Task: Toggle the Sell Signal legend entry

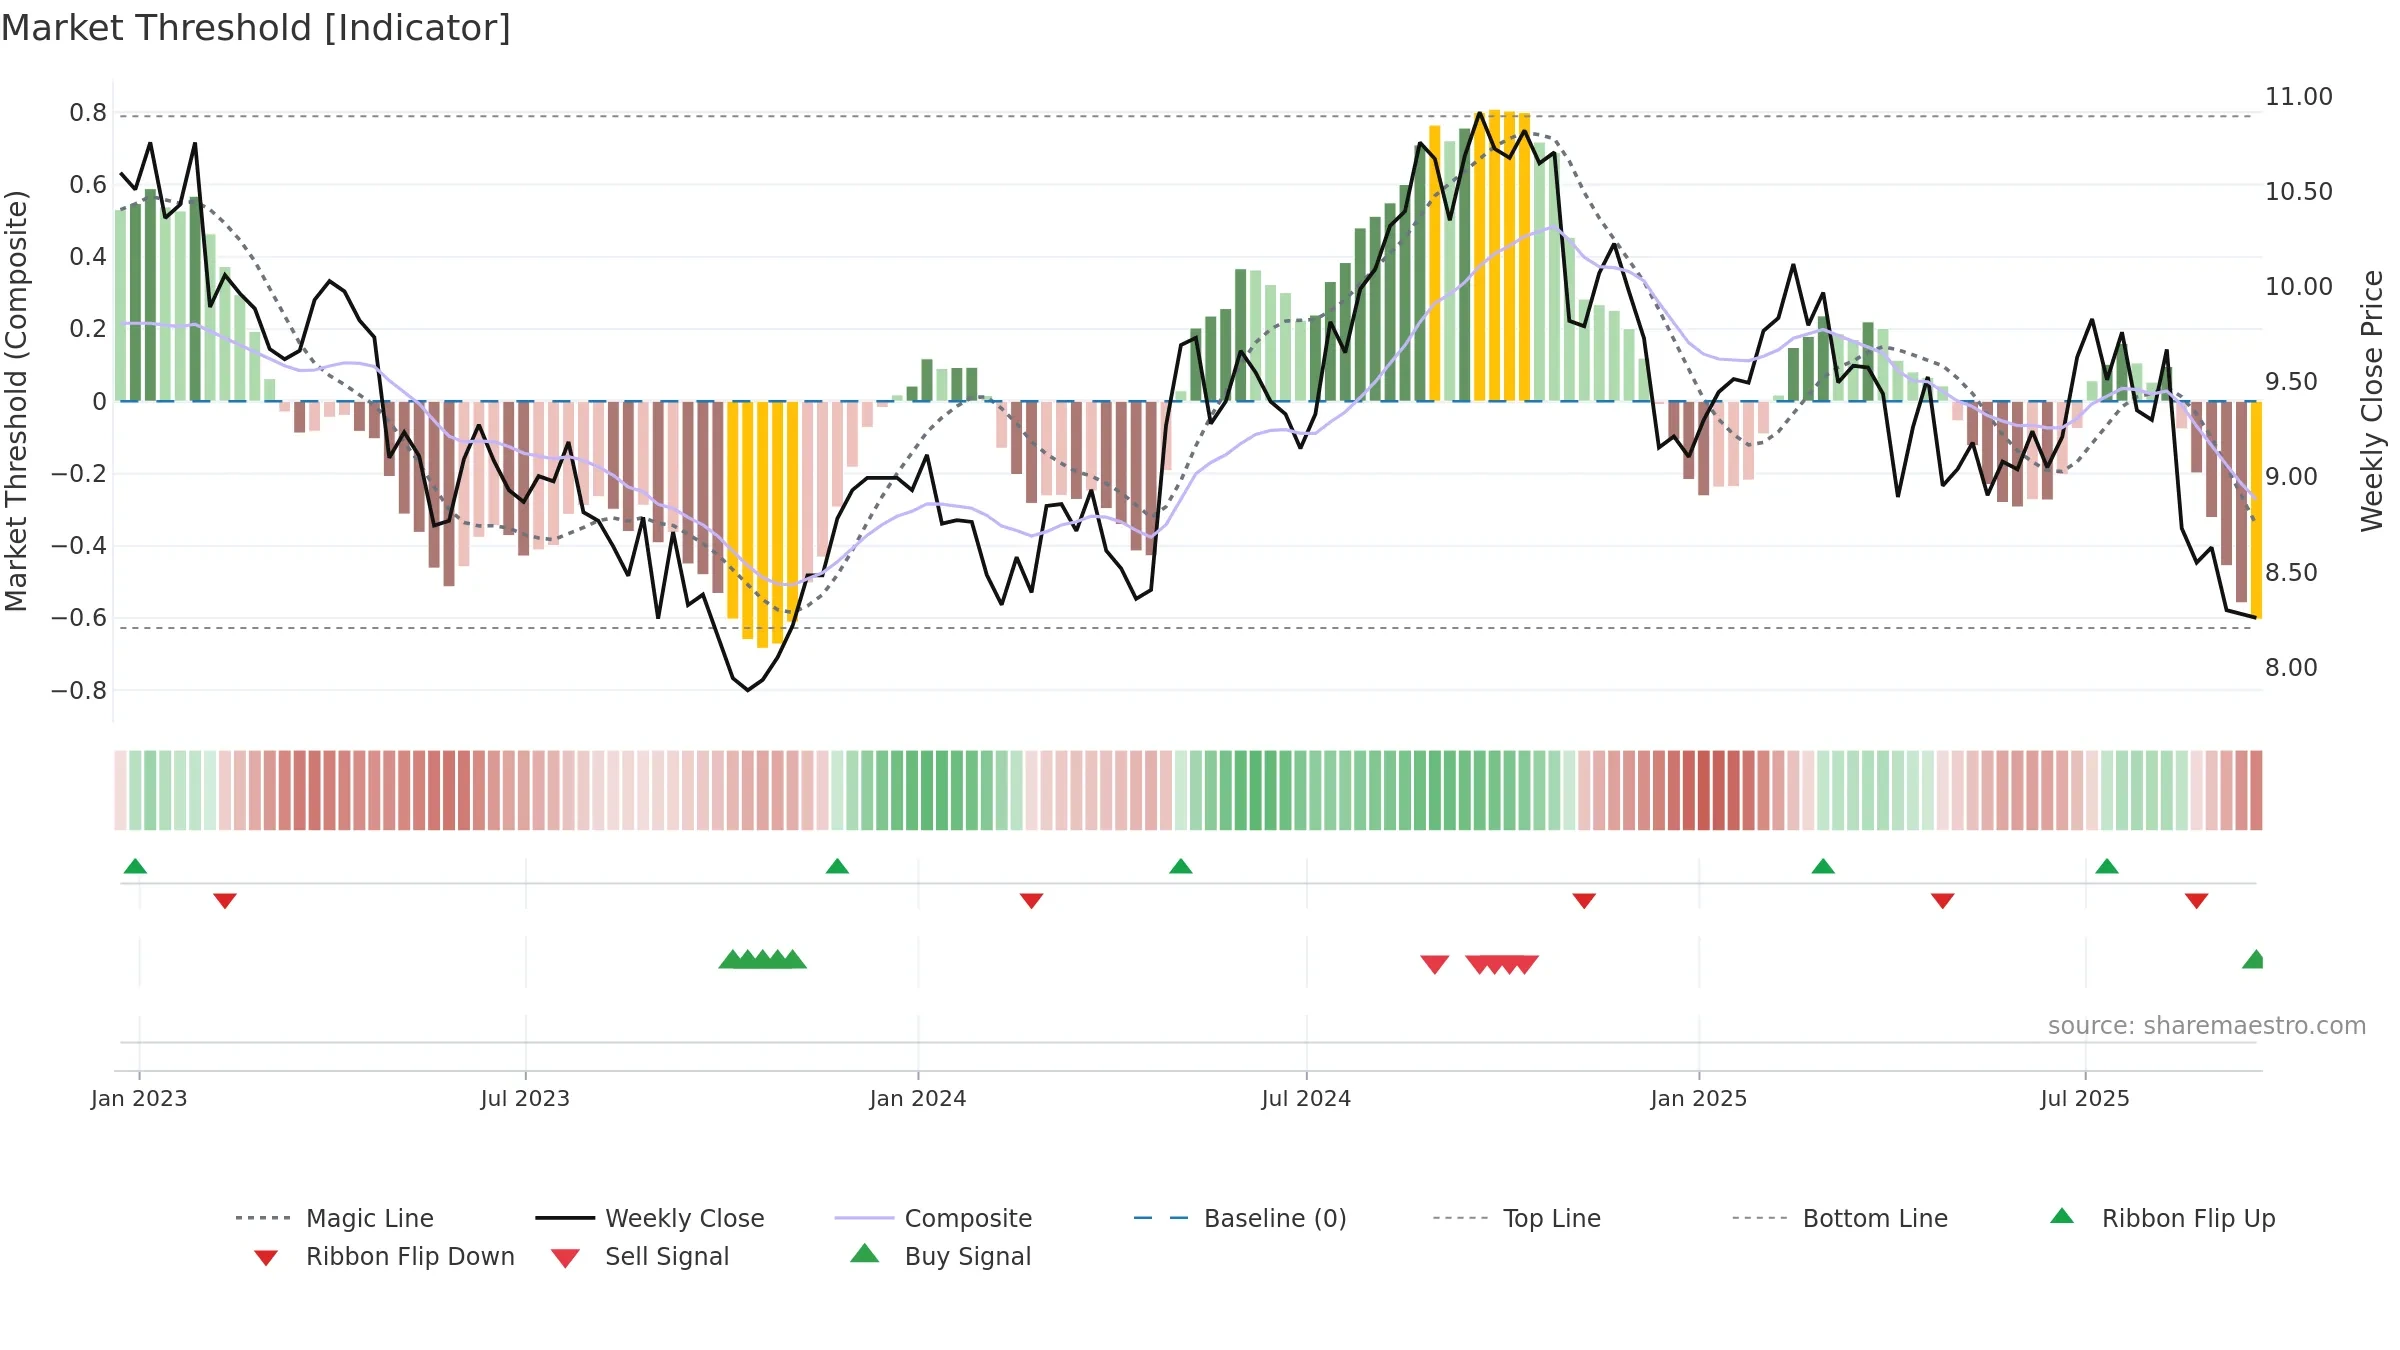Action: pyautogui.click(x=640, y=1256)
